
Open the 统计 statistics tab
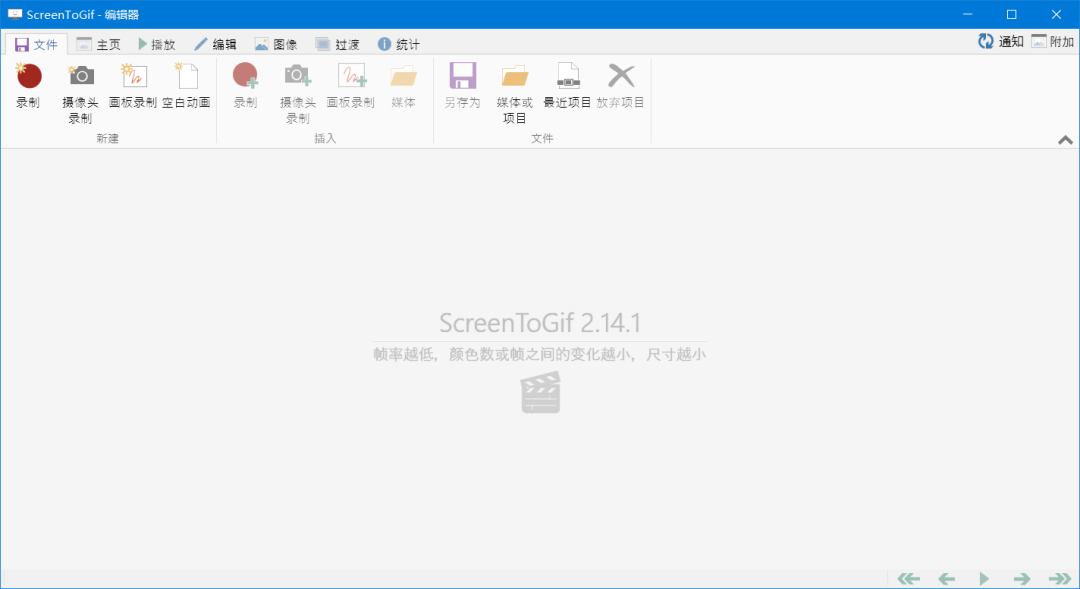[398, 44]
